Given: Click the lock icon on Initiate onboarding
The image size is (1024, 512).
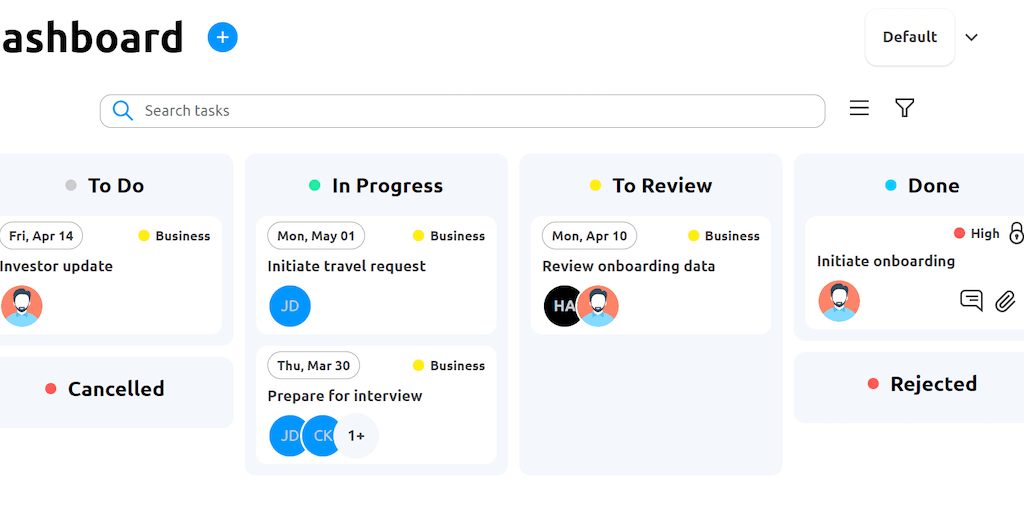Looking at the screenshot, I should click(x=1016, y=233).
